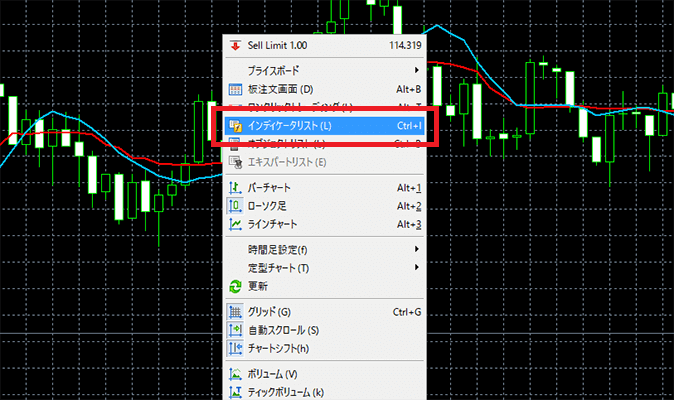The width and height of the screenshot is (674, 400).
Task: Toggle チャートシフト(h) chart shift
Action: pos(325,348)
